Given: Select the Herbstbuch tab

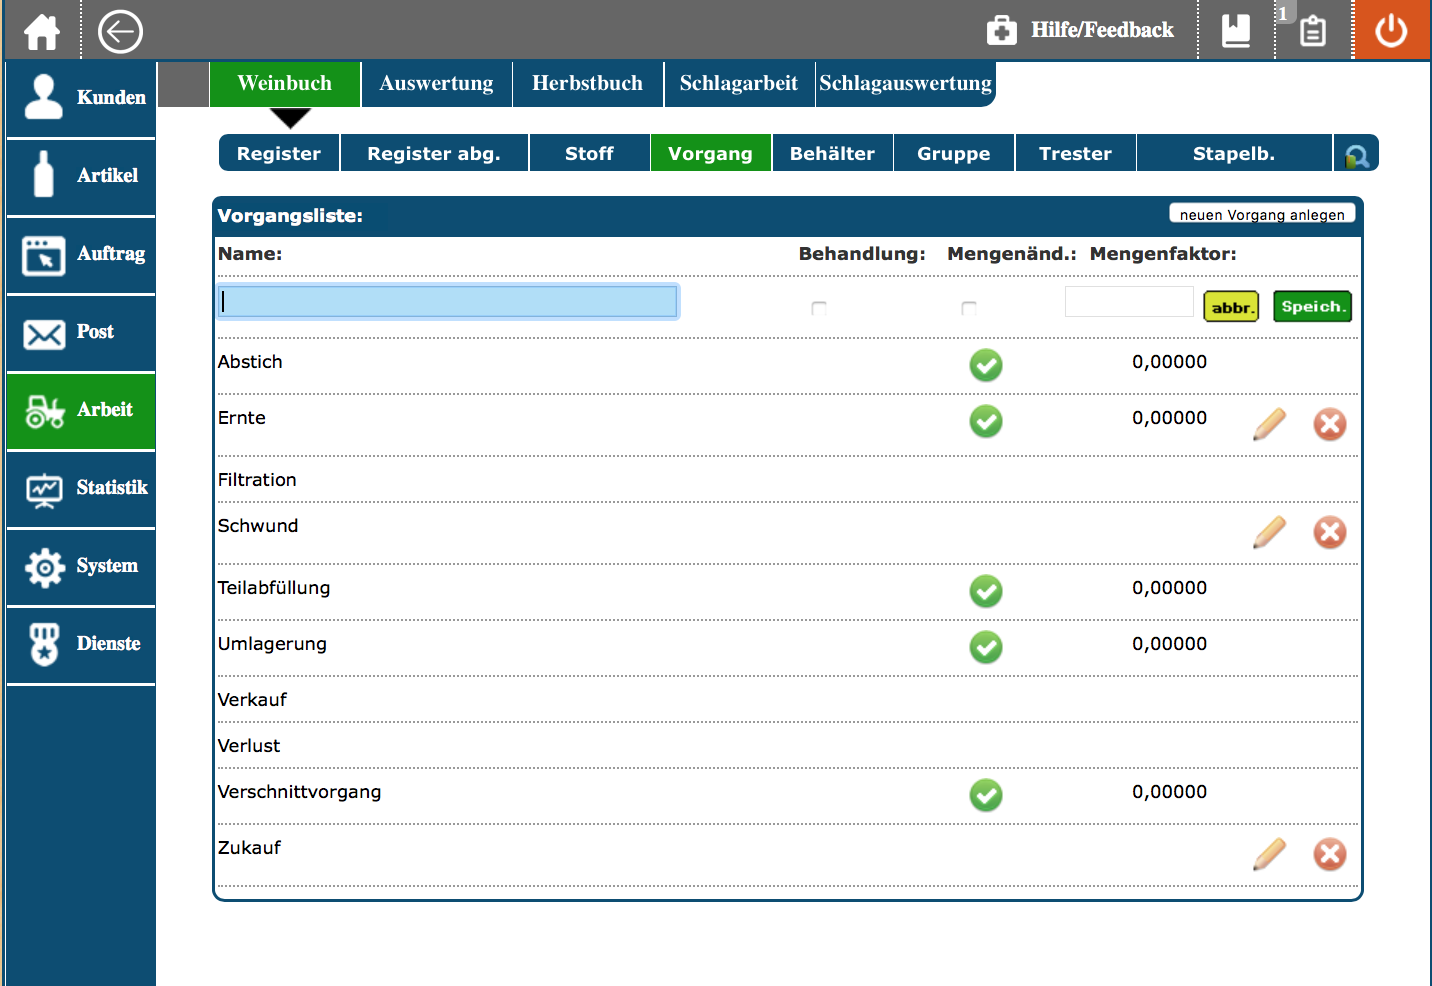Looking at the screenshot, I should tap(587, 84).
